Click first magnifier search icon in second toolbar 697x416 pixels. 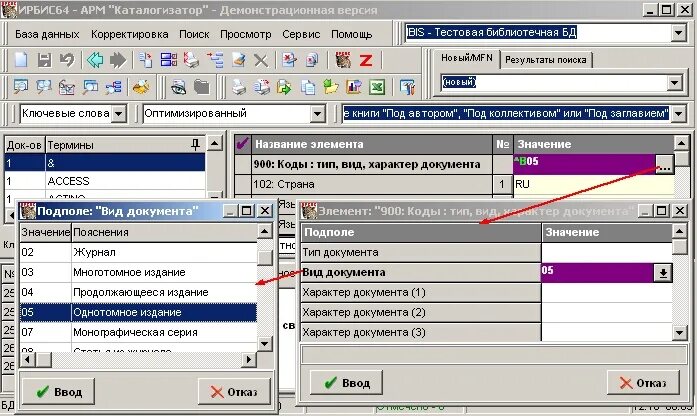tap(20, 87)
